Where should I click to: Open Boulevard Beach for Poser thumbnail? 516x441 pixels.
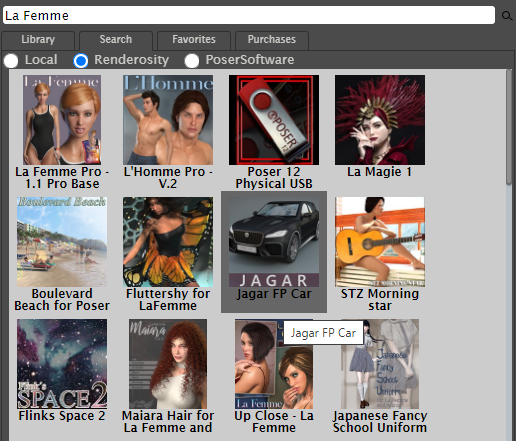tap(62, 242)
